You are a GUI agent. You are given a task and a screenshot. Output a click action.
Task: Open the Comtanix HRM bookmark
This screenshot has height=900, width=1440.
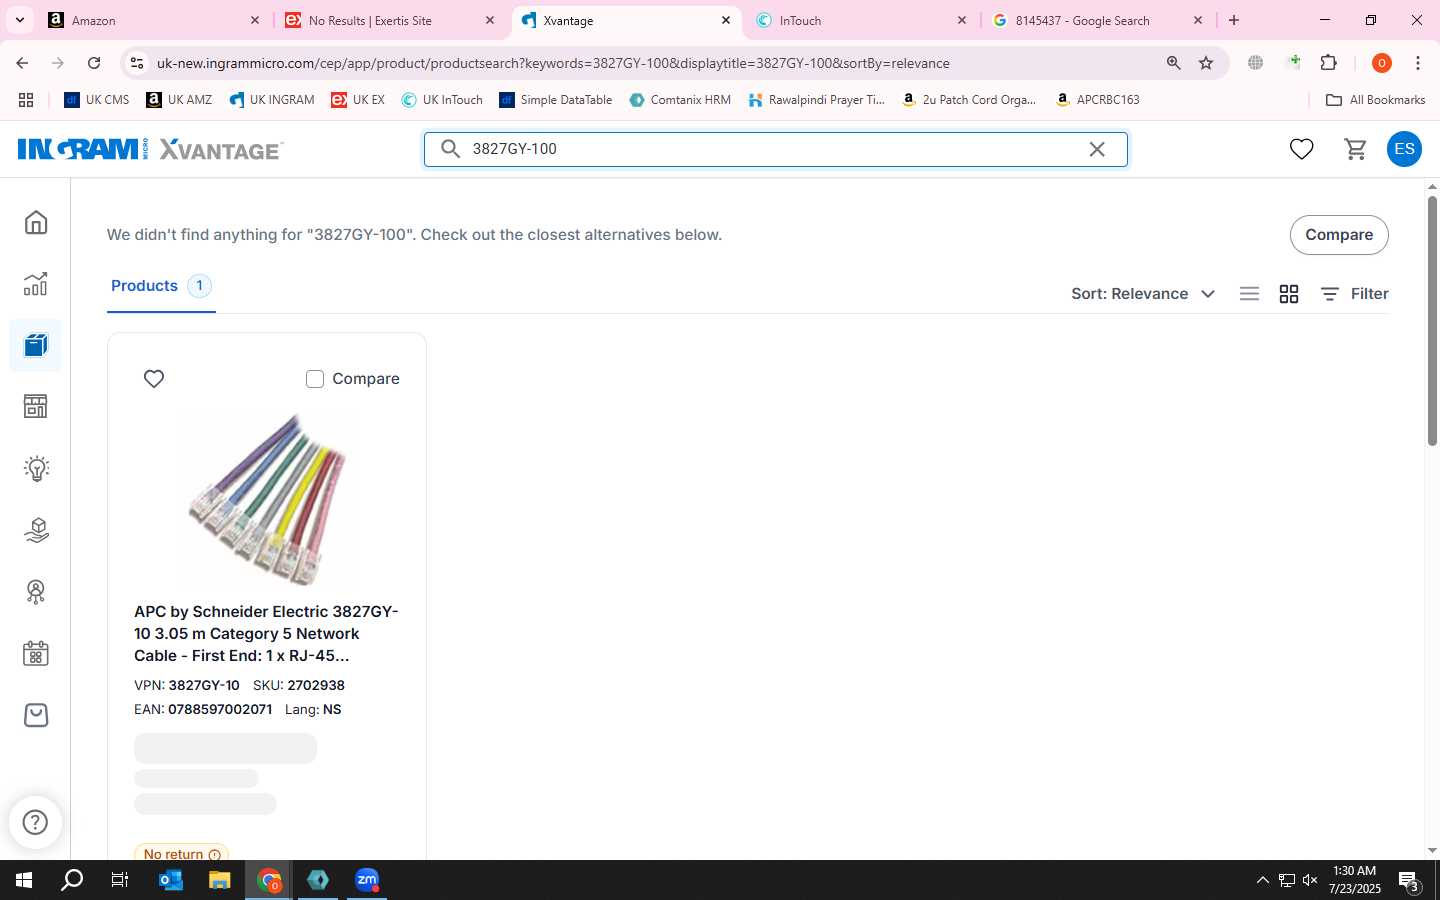click(x=680, y=100)
